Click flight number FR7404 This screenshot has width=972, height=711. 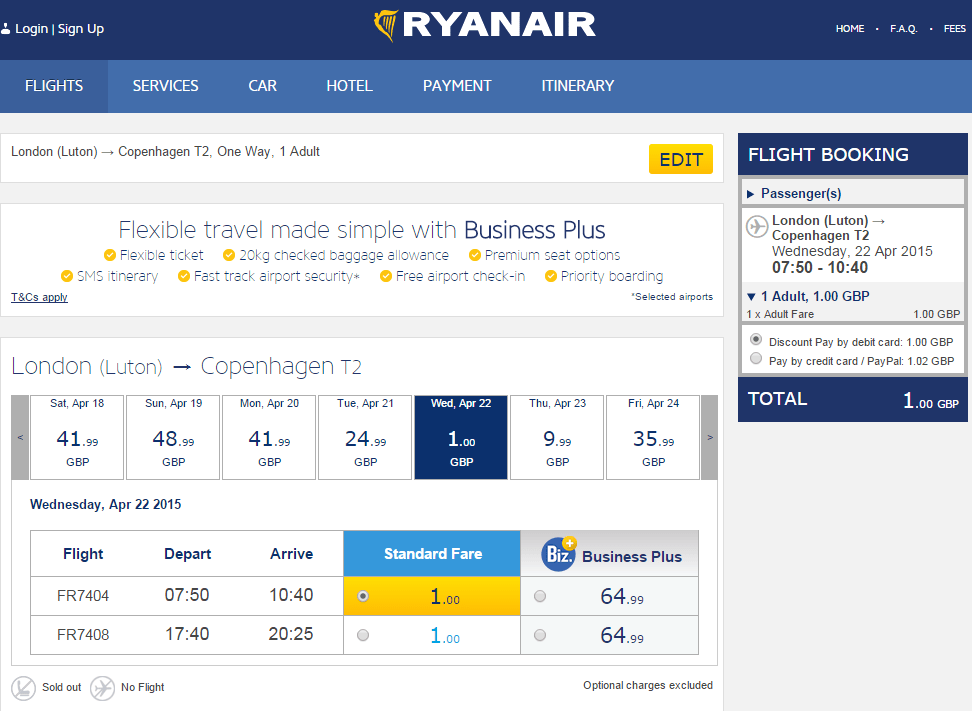[83, 596]
